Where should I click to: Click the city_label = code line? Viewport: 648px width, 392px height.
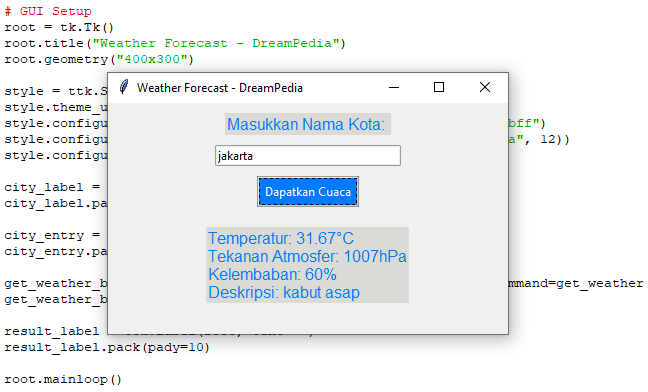52,188
